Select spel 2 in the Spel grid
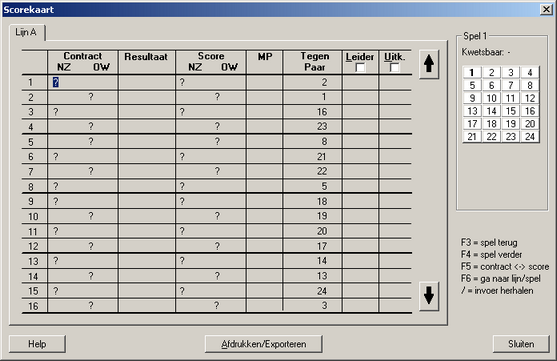This screenshot has width=557, height=361. [492, 72]
